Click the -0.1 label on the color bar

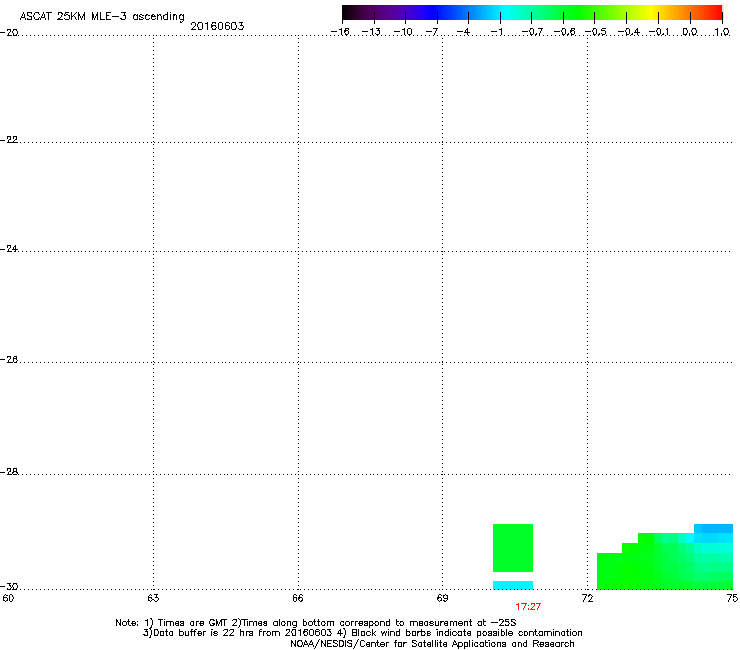tap(659, 32)
